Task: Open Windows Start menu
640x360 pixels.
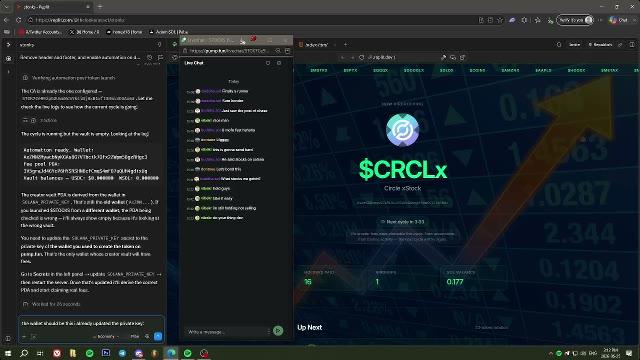Action: [x=8, y=353]
